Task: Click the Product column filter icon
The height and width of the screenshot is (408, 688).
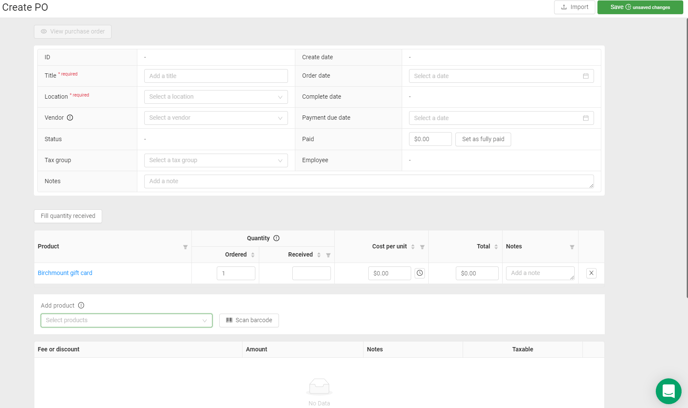Action: [185, 247]
